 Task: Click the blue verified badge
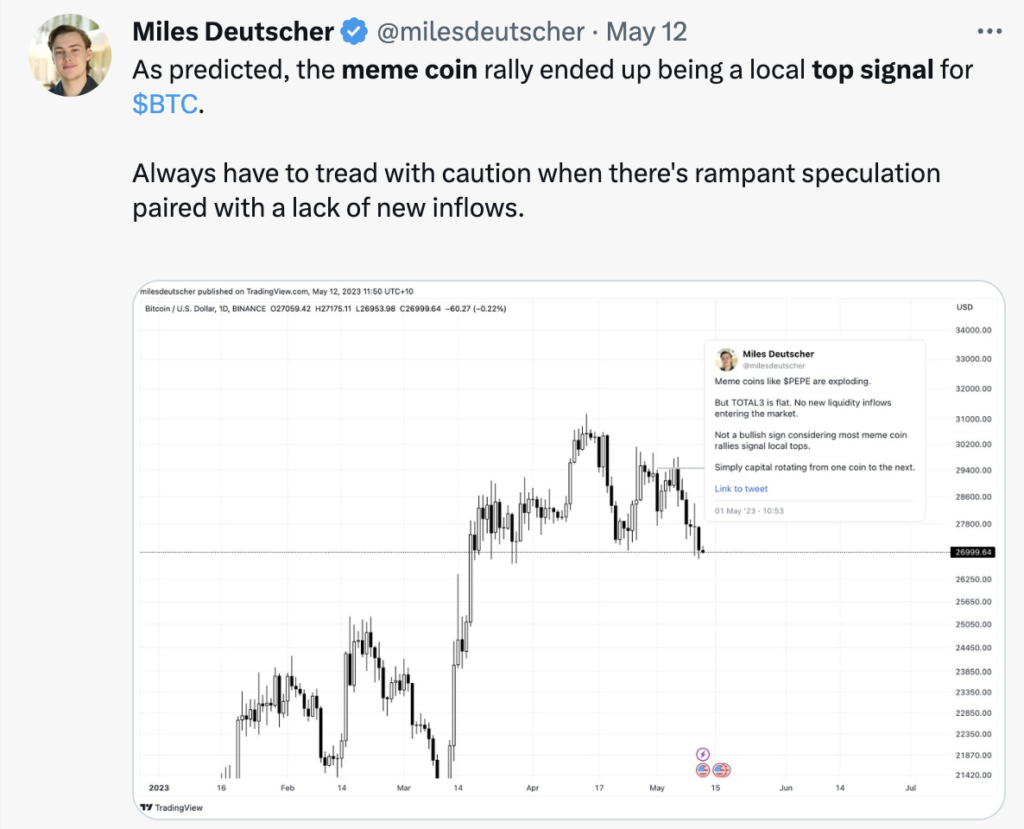(354, 31)
